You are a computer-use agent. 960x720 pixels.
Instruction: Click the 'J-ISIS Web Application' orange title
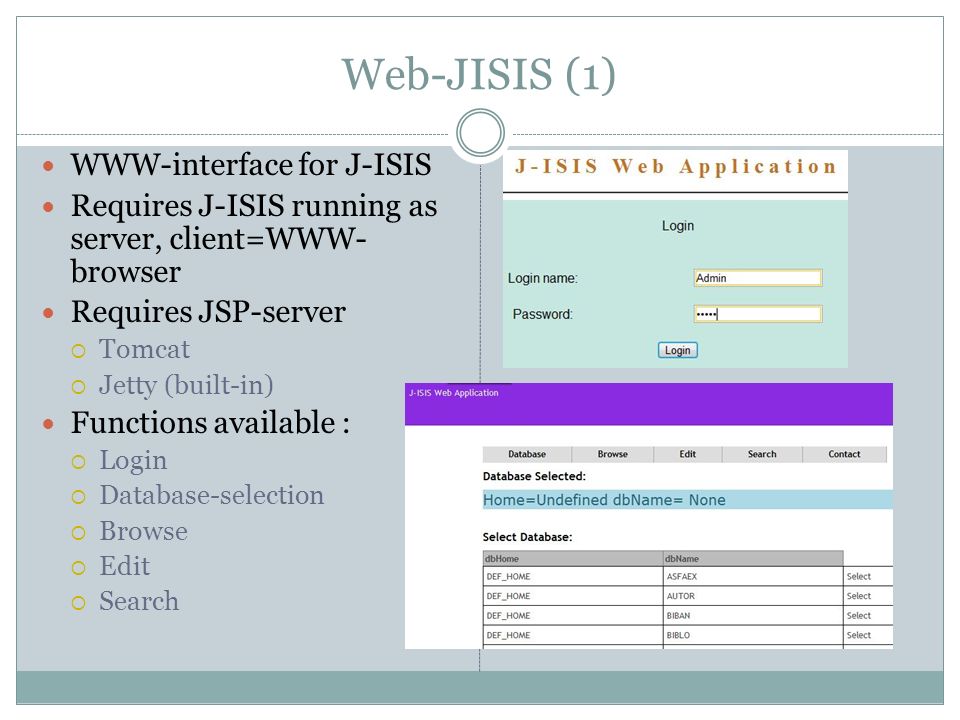click(676, 167)
